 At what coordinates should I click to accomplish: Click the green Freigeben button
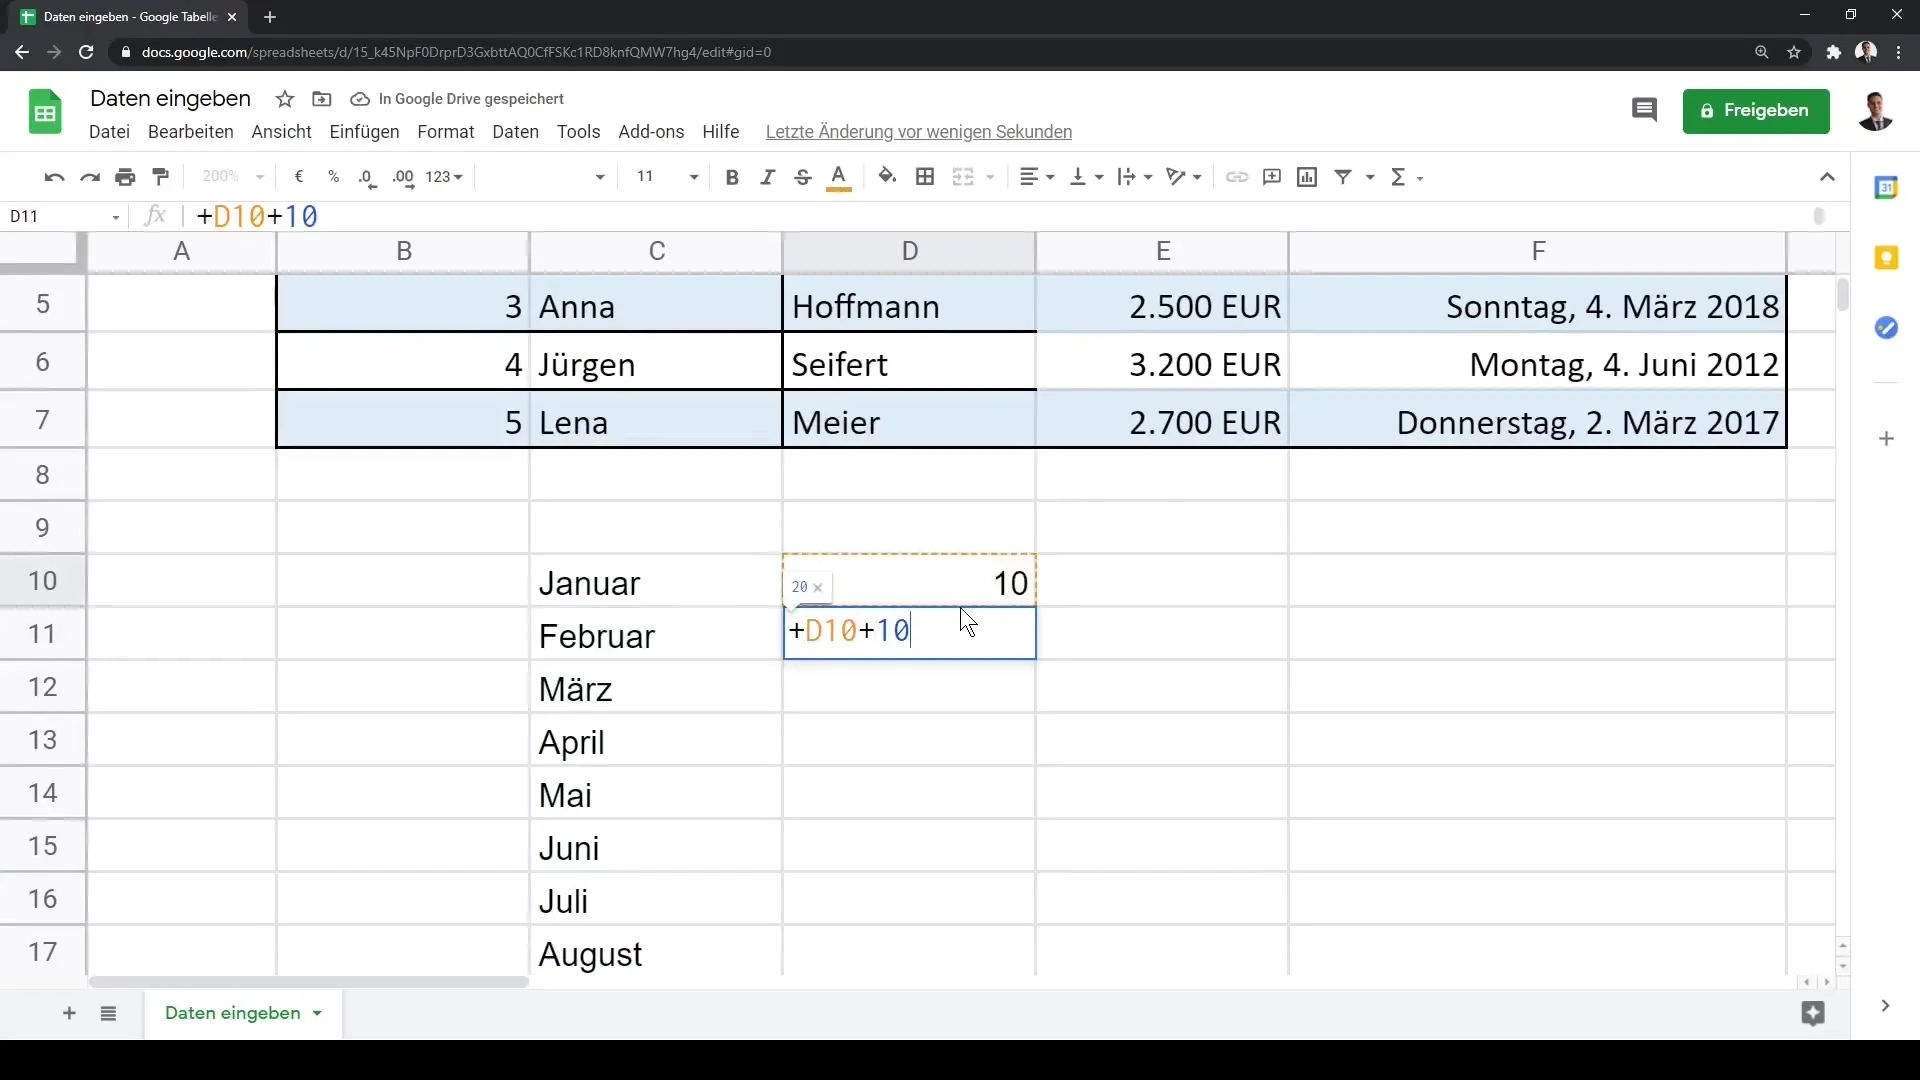[x=1756, y=110]
